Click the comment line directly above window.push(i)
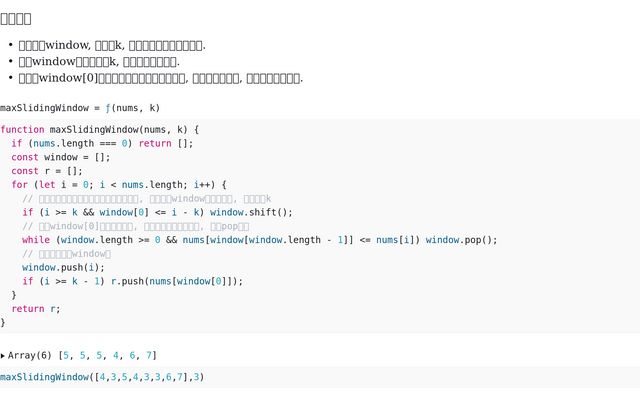 point(67,254)
